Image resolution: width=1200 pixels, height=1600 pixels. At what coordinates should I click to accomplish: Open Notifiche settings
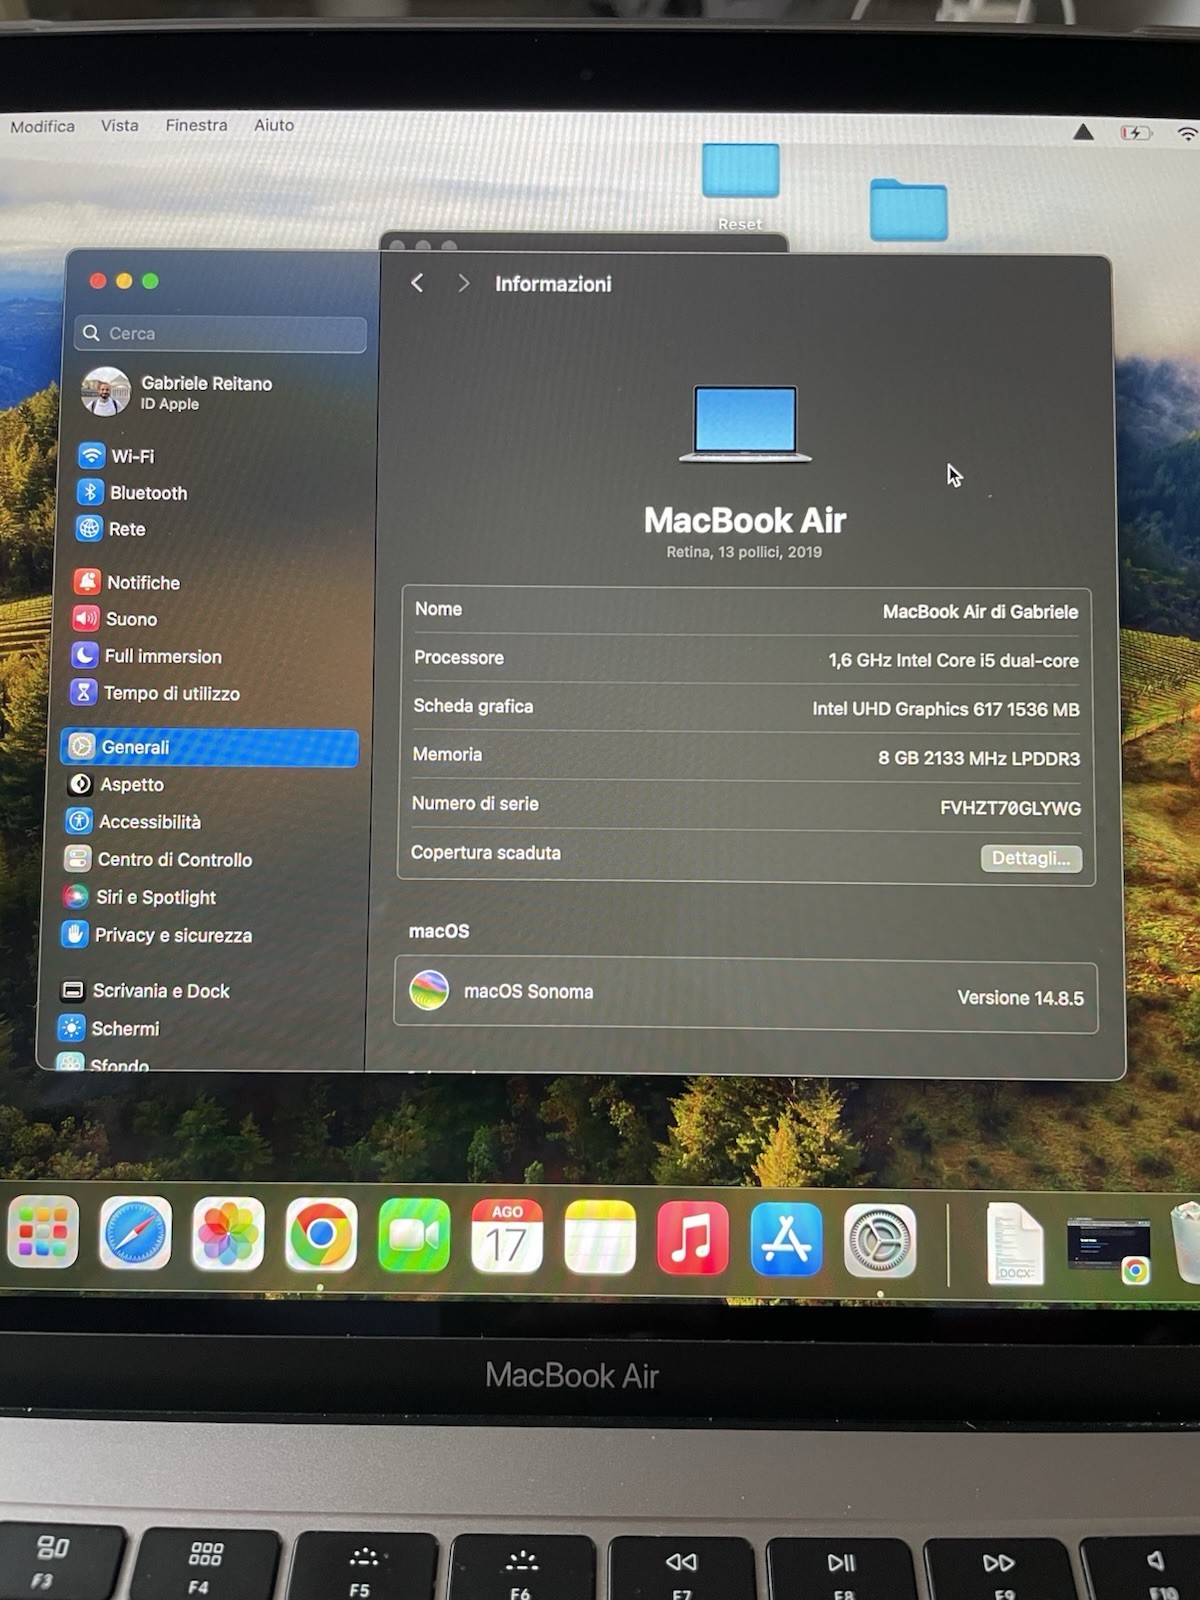(127, 582)
